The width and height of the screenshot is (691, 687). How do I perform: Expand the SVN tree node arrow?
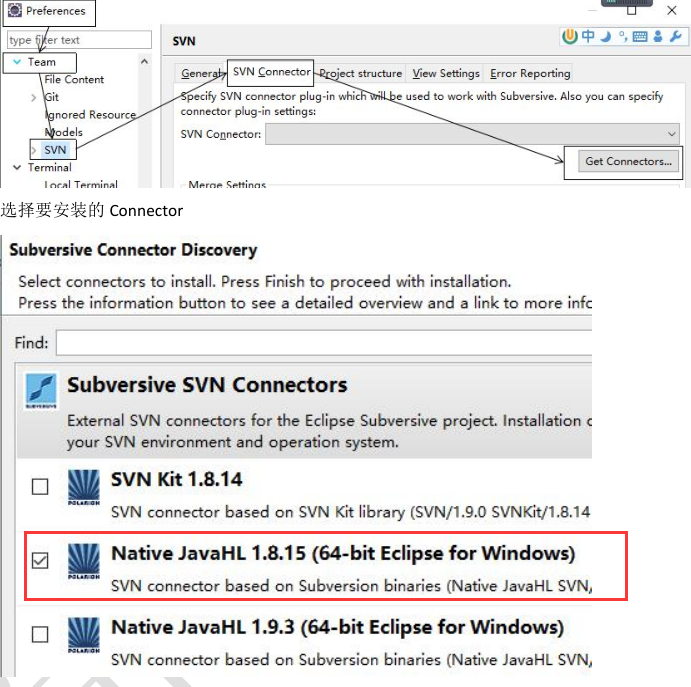34,150
